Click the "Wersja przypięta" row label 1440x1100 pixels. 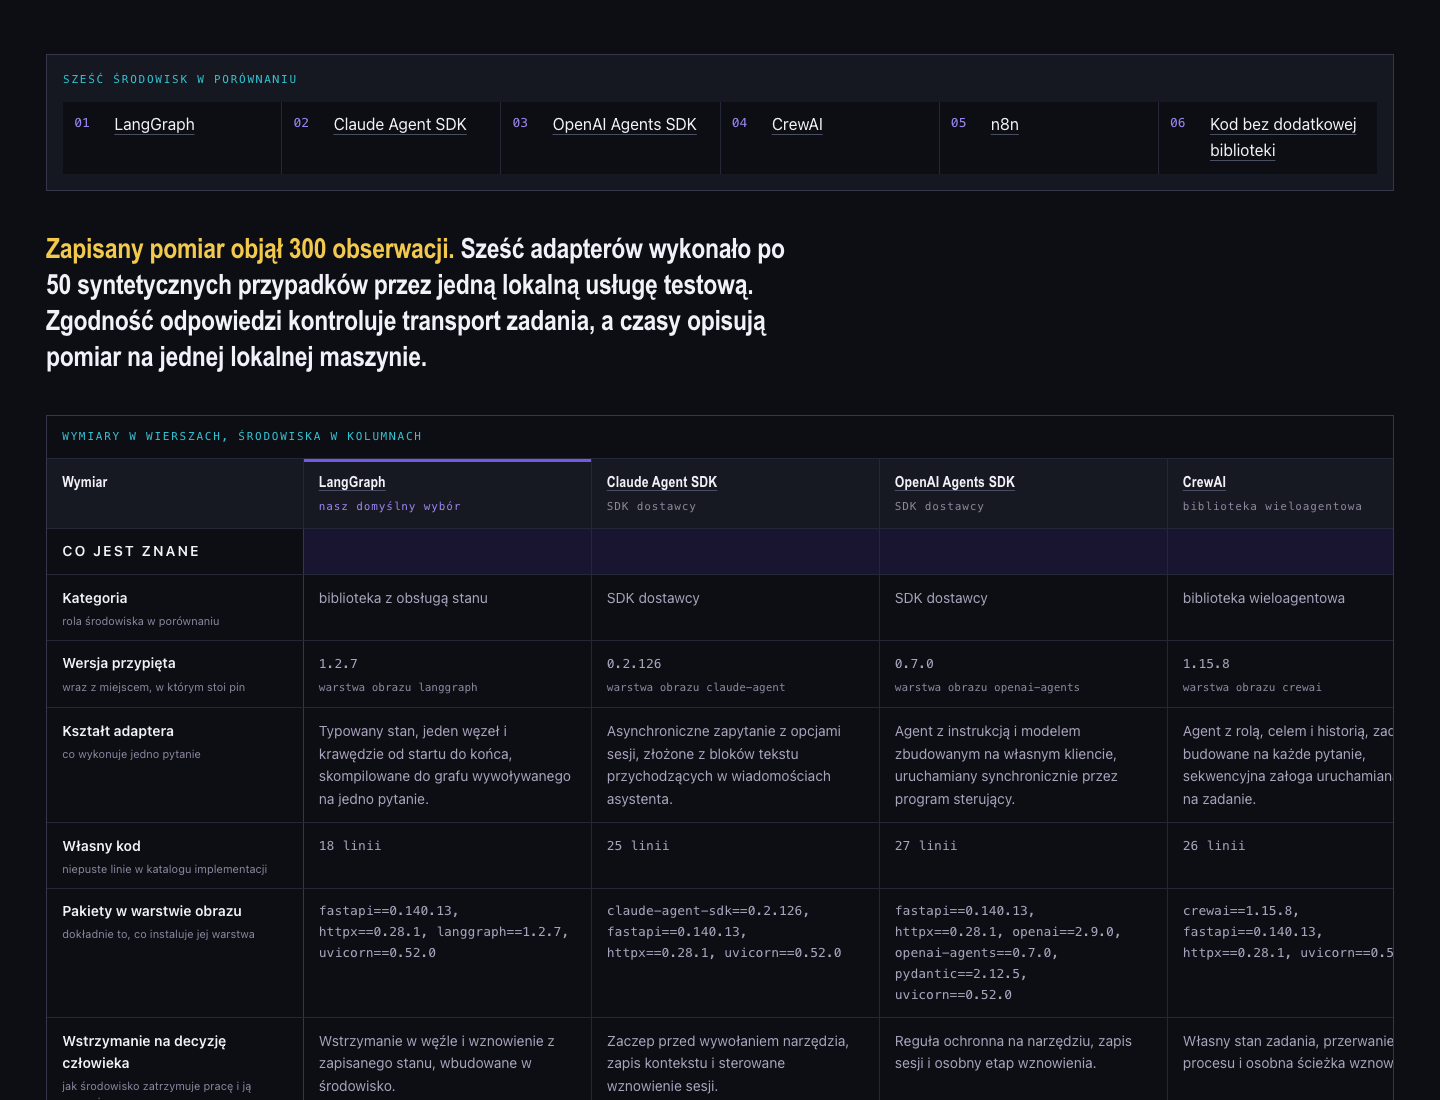(119, 663)
